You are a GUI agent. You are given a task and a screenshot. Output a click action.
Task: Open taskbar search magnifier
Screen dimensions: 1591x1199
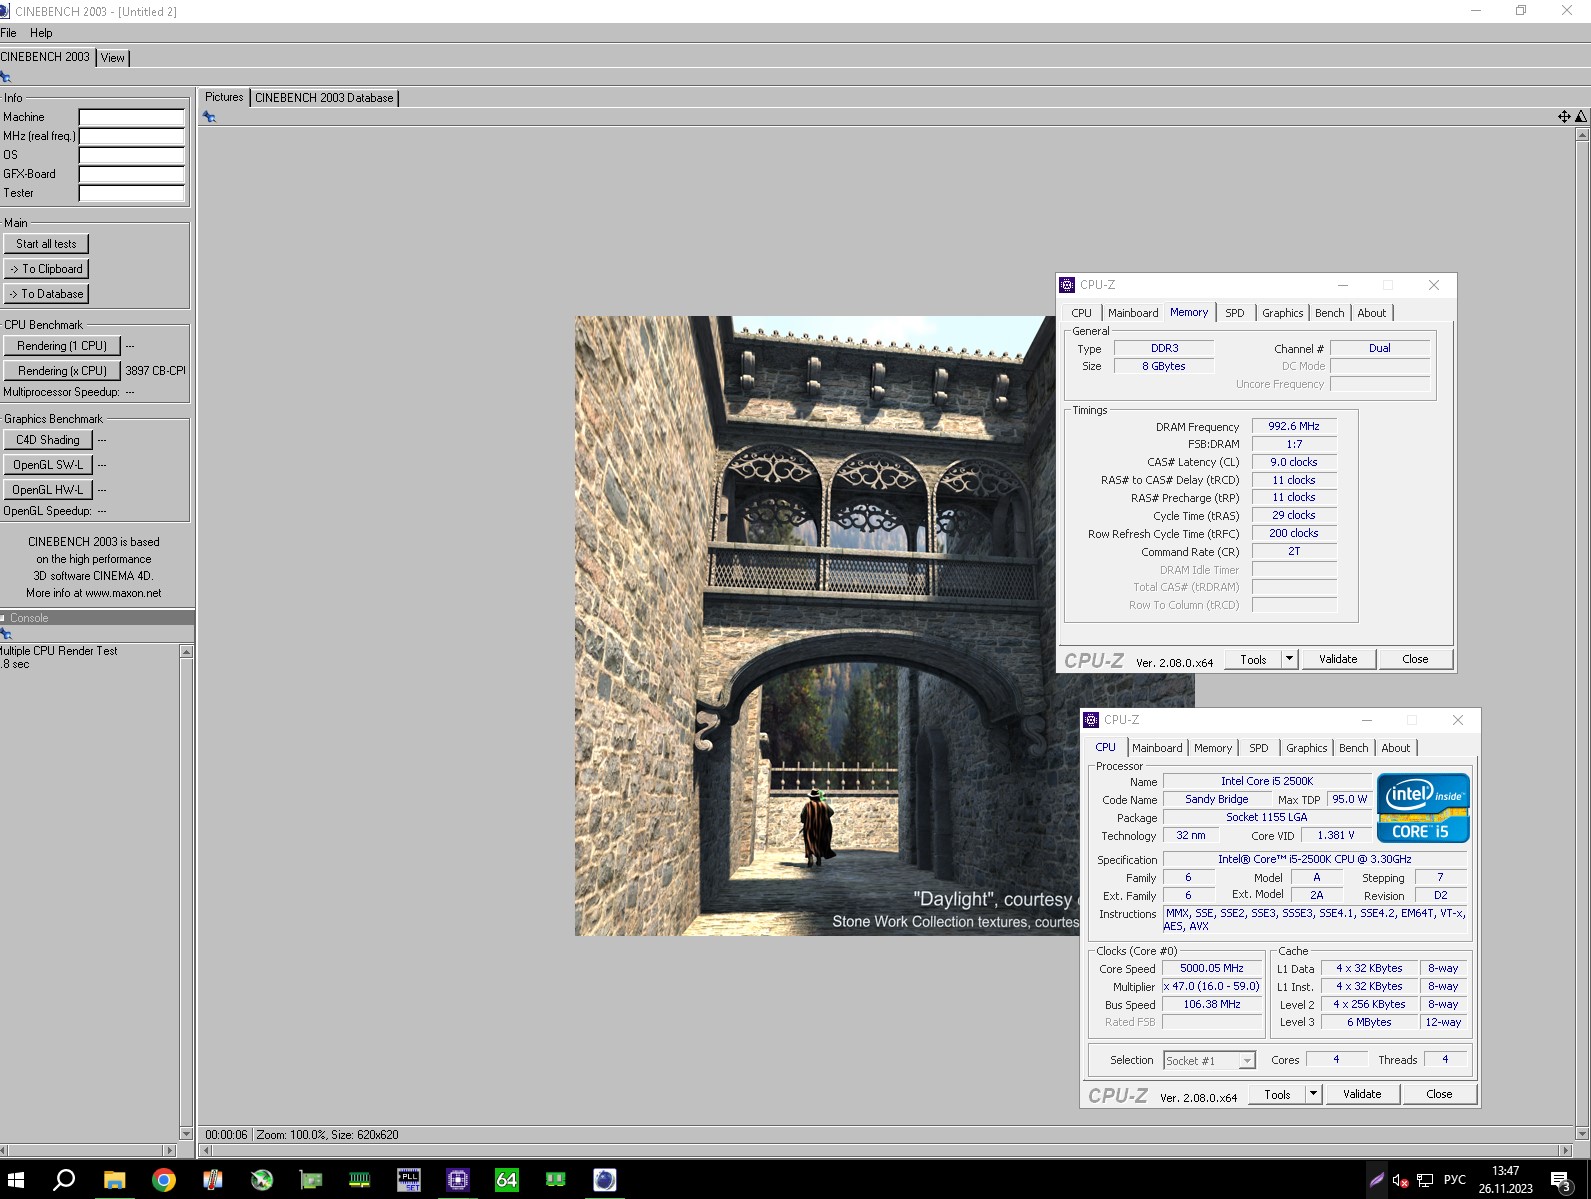point(64,1180)
